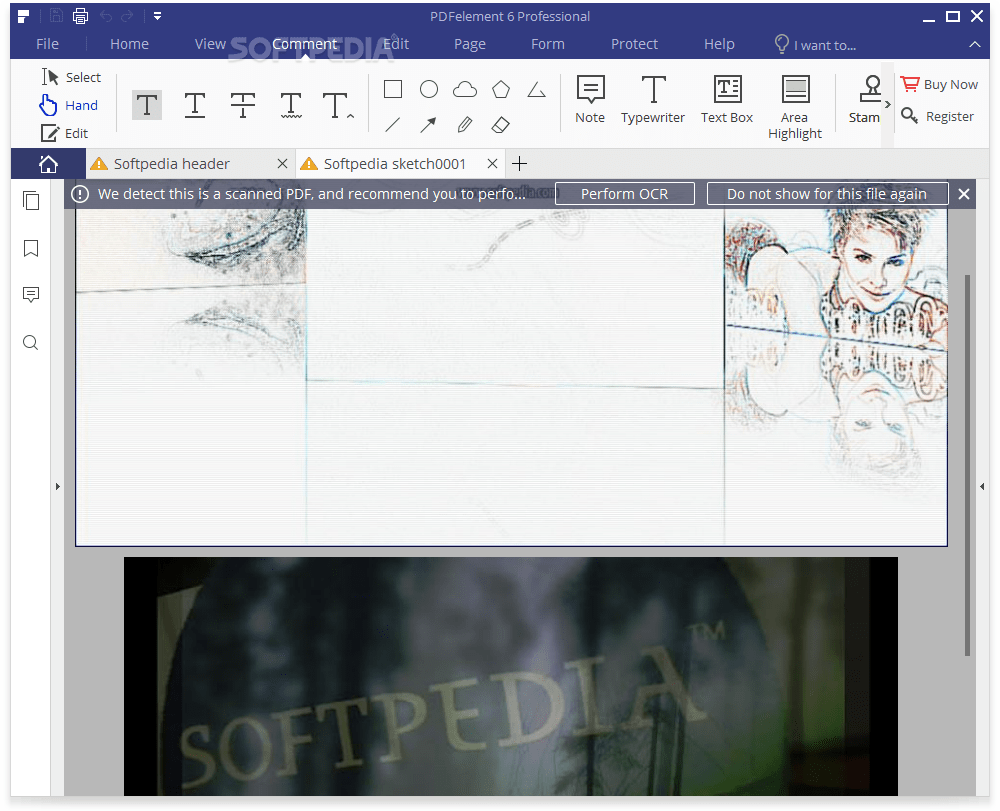This screenshot has width=1000, height=811.
Task: Switch to the Help ribbon tab
Action: 719,44
